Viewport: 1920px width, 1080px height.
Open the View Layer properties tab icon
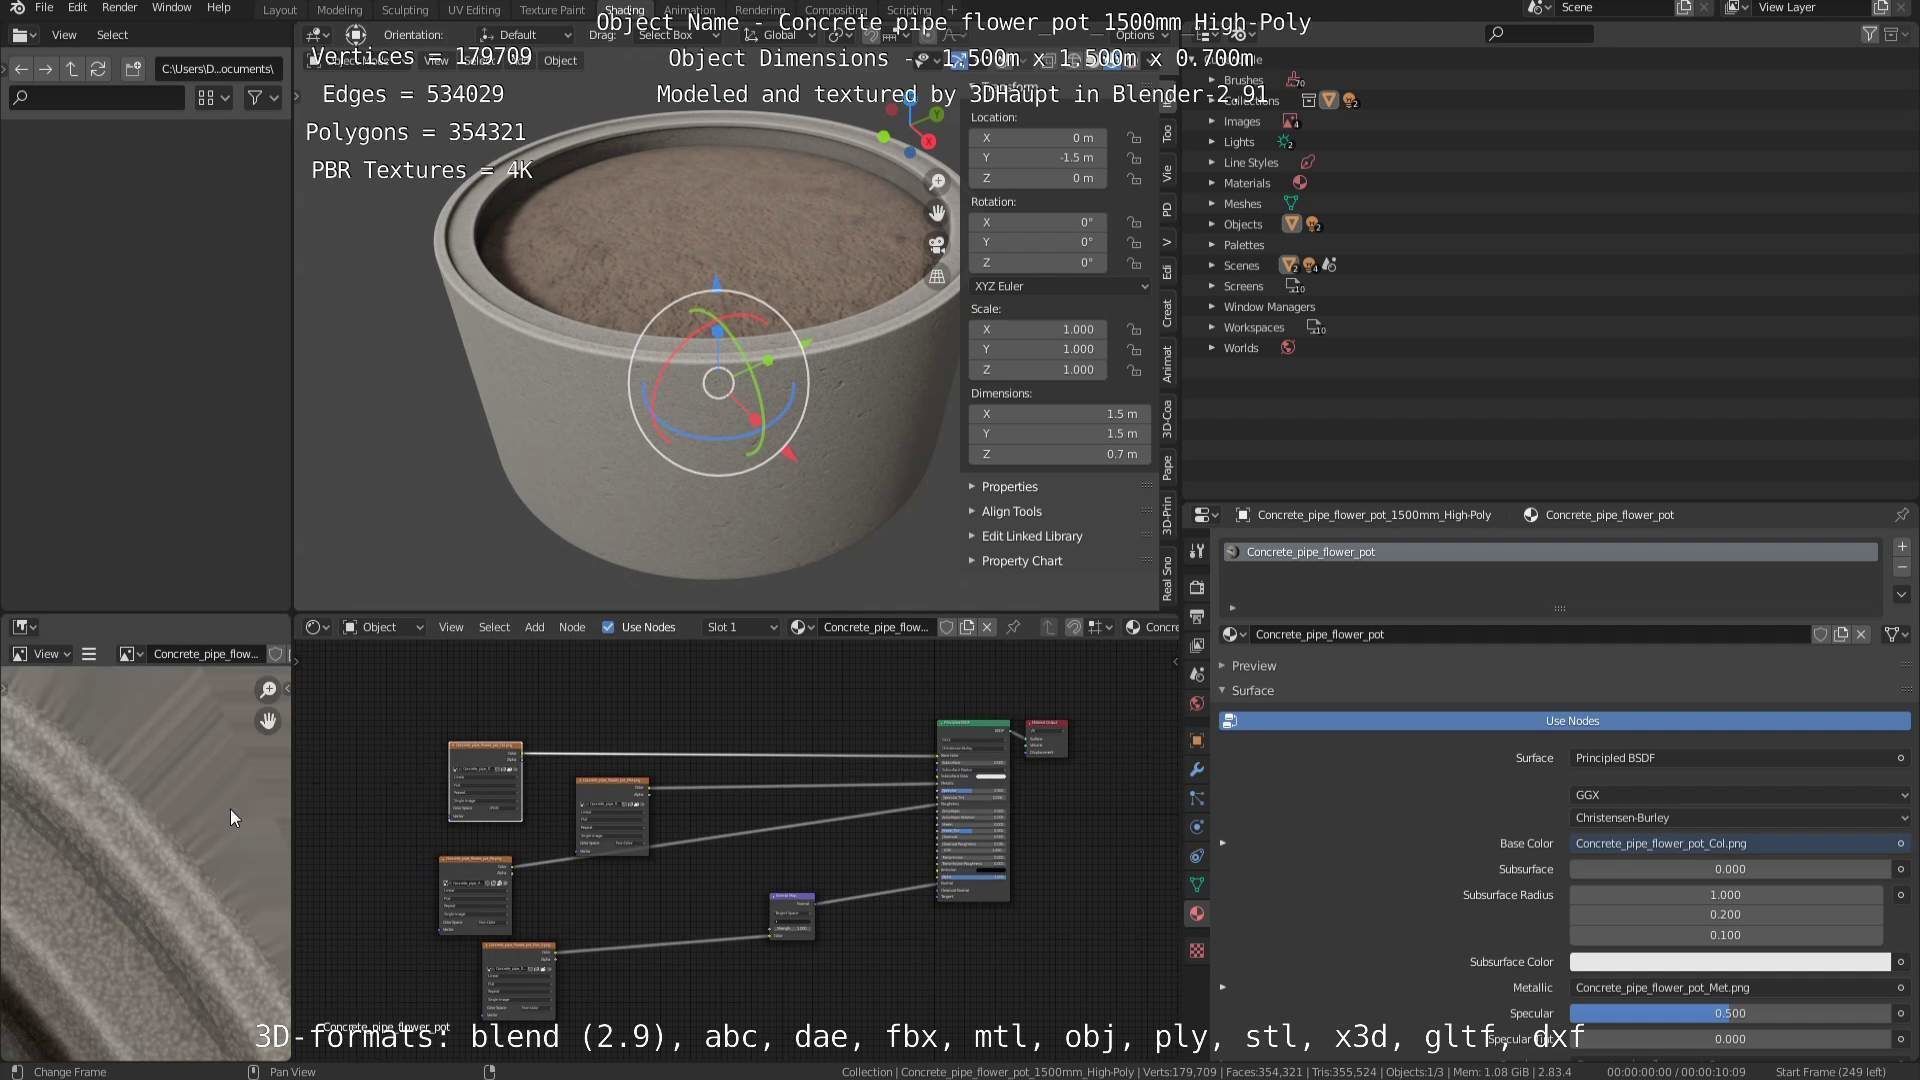1197,646
